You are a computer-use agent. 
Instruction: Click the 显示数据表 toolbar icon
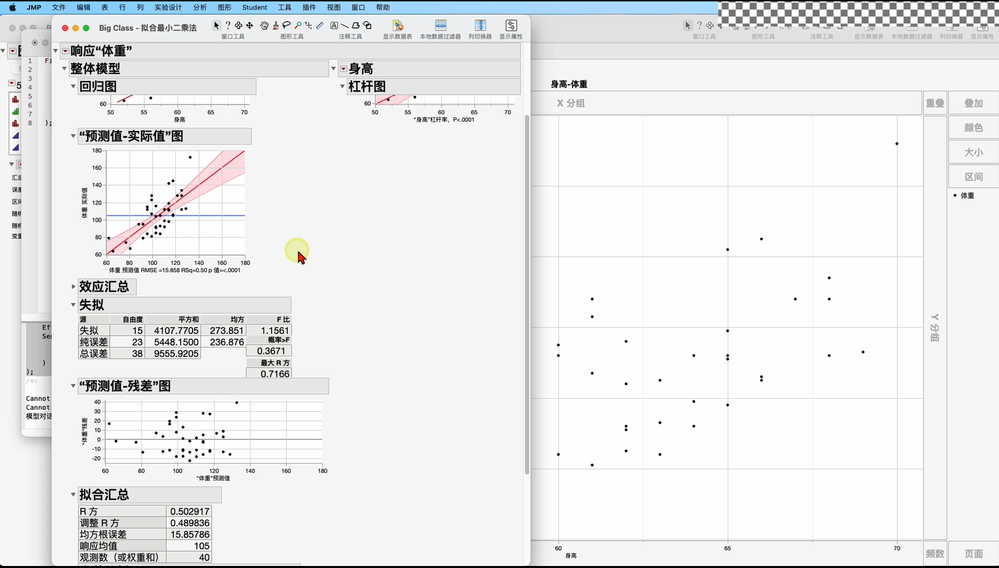(x=398, y=25)
